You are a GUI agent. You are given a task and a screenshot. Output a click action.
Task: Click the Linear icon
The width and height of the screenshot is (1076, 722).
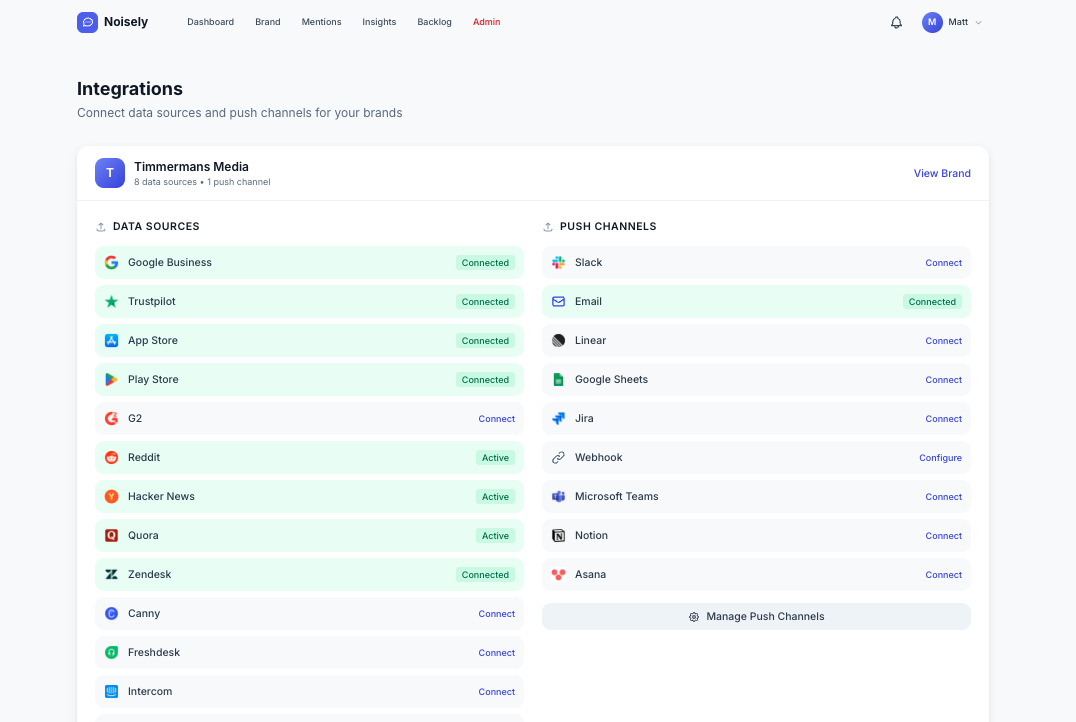[x=559, y=340]
